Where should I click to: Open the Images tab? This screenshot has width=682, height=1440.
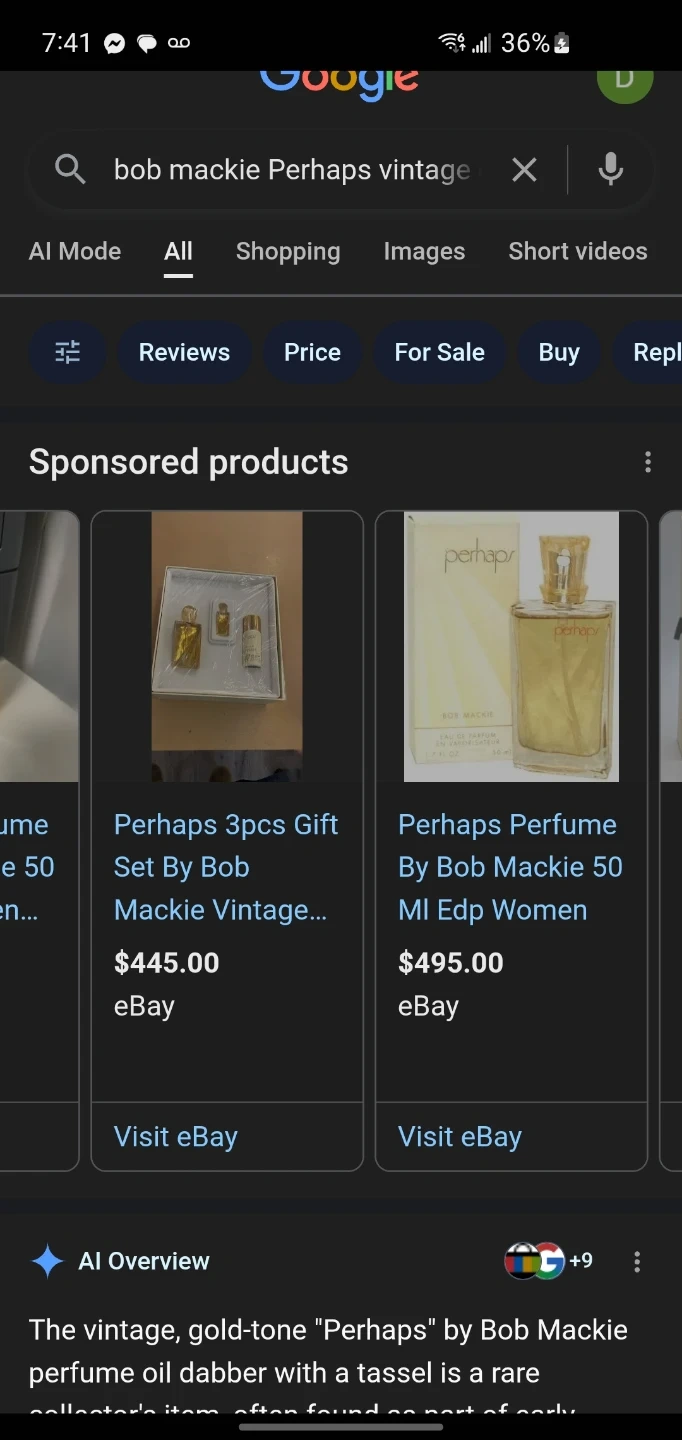point(424,251)
